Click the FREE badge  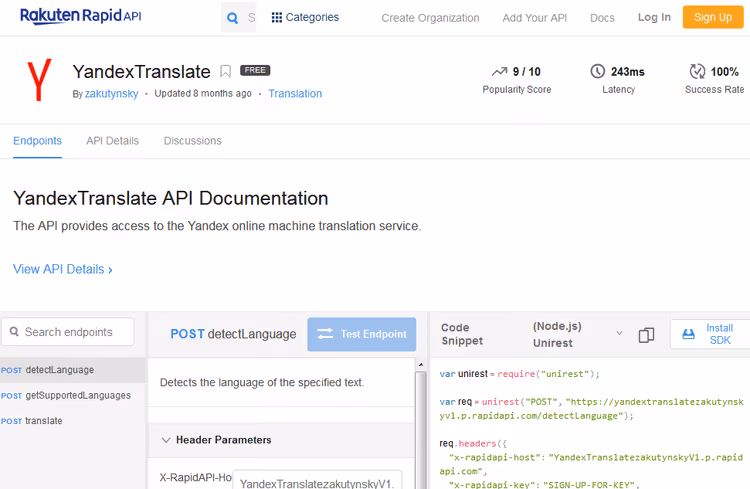pos(255,70)
